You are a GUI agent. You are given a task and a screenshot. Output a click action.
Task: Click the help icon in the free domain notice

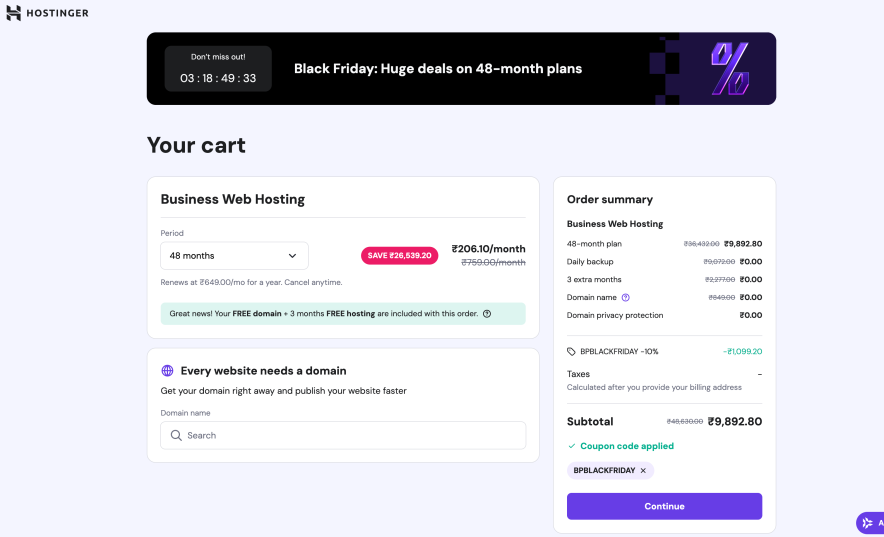pos(487,313)
